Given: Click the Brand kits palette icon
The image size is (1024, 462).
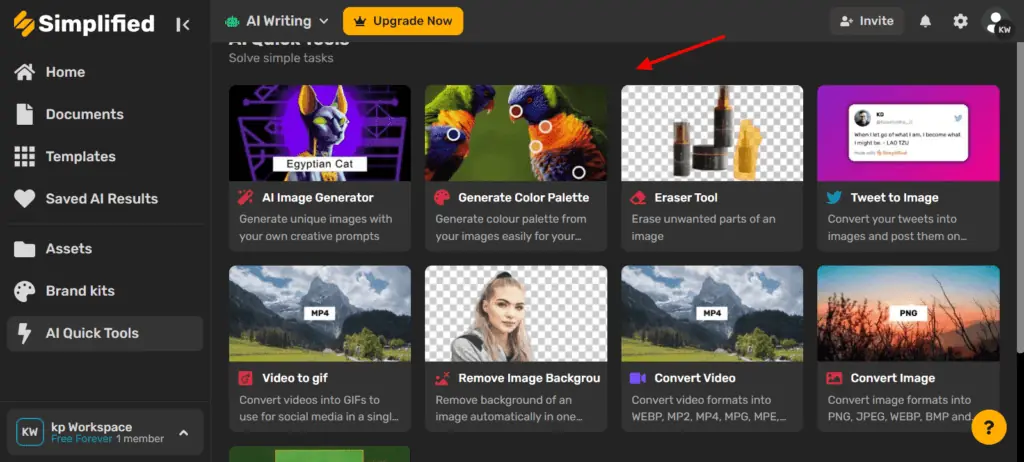Looking at the screenshot, I should point(25,291).
